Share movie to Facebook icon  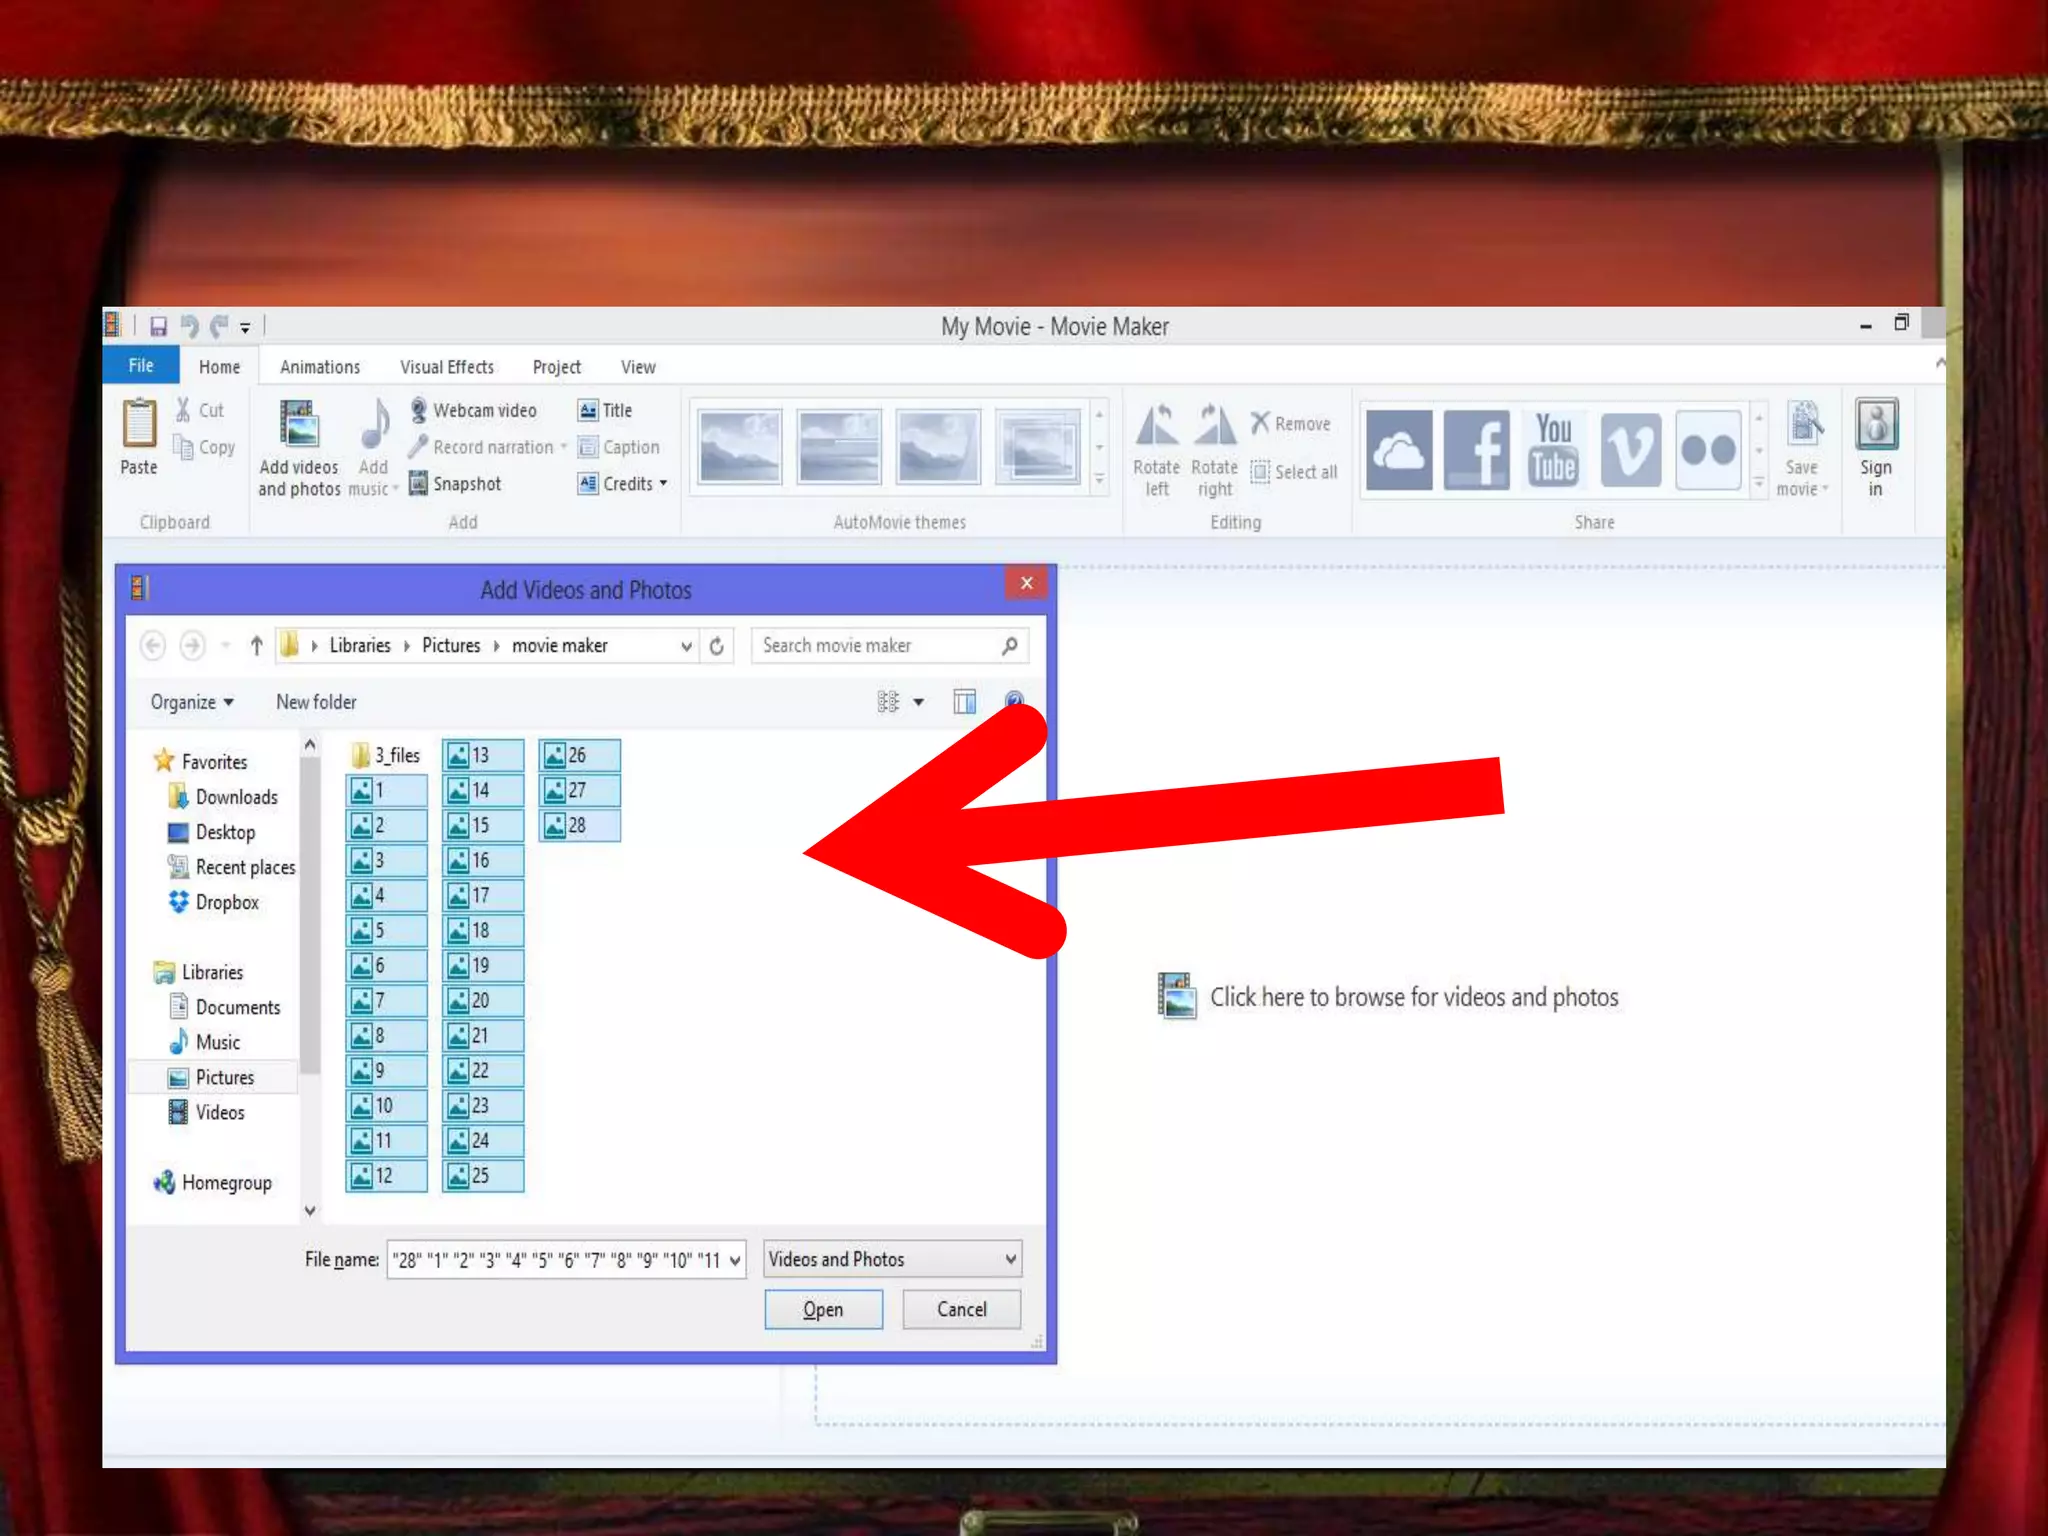pos(1476,450)
